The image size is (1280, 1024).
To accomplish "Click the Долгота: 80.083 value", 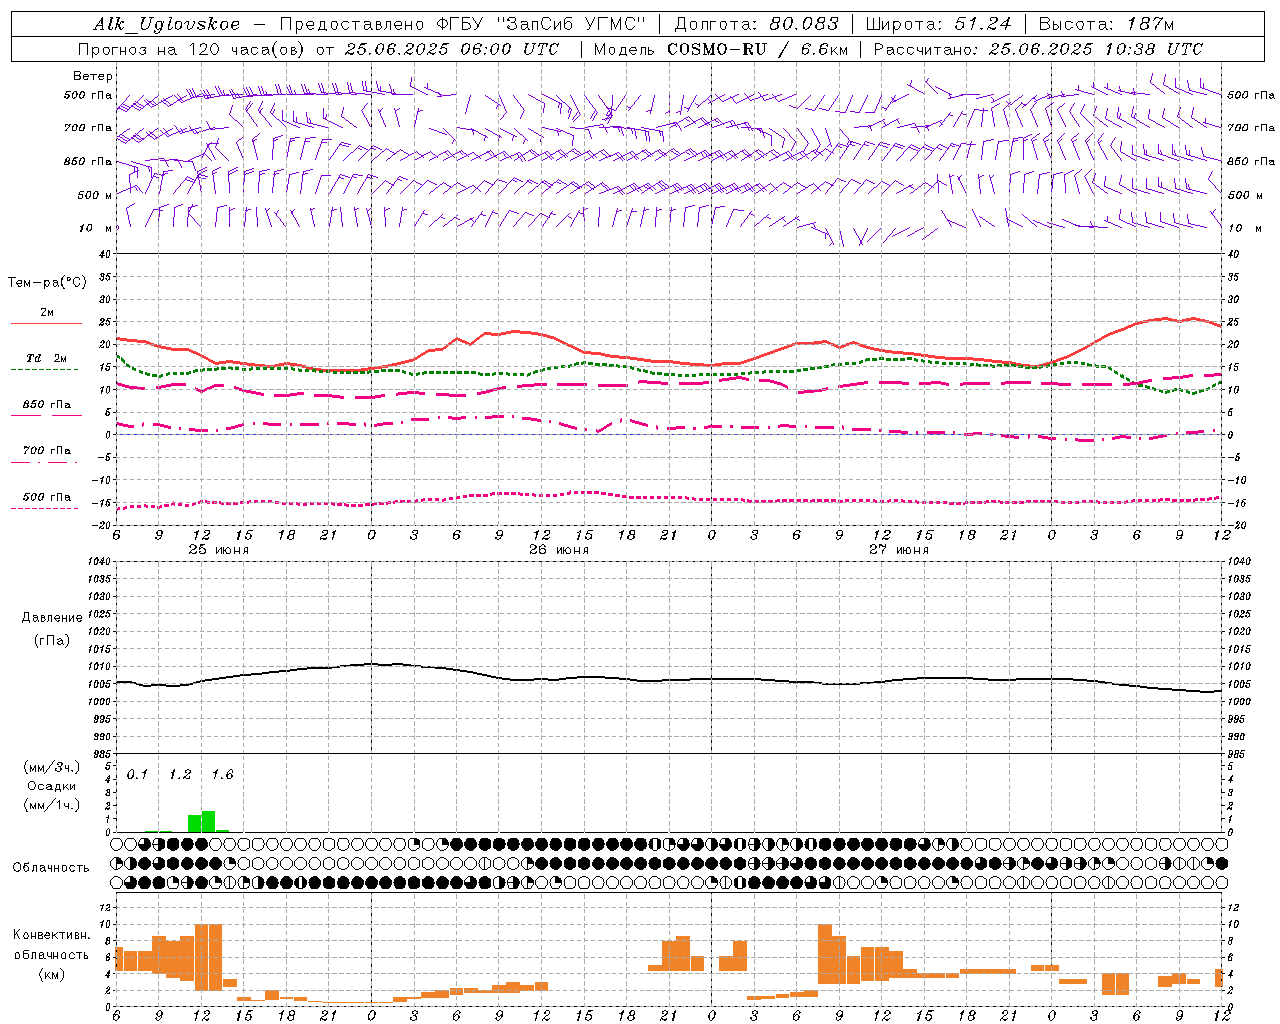I will (x=757, y=24).
